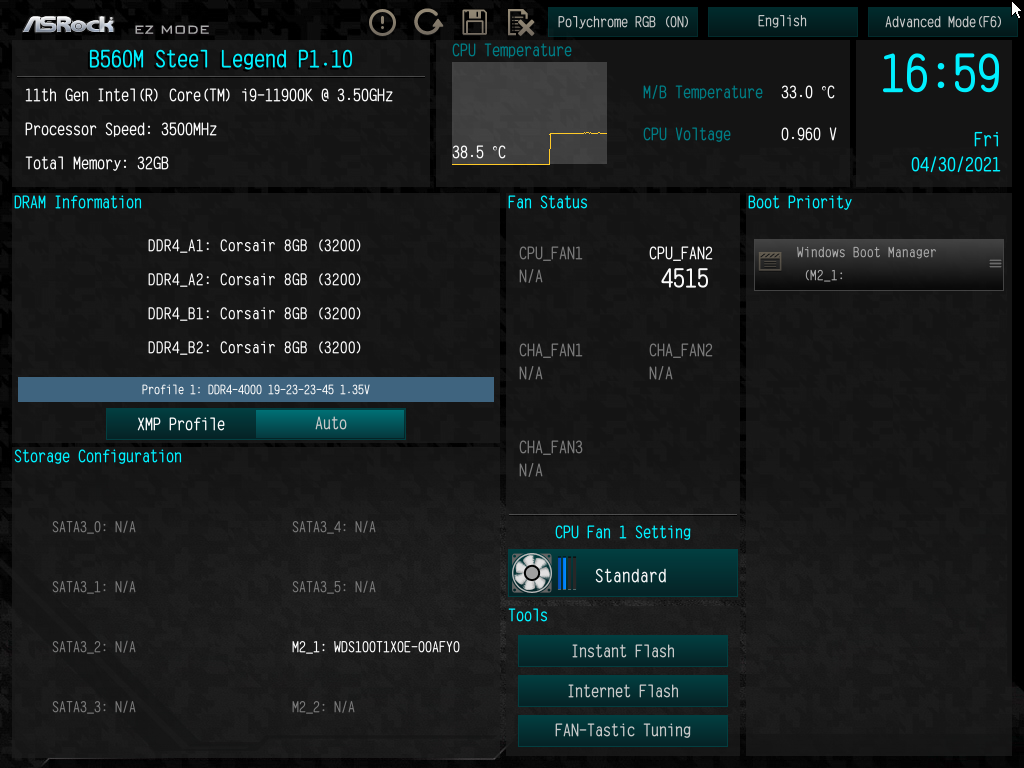Select Profile 1 DDR4-4000 19-23-23-45 bar
1024x768 pixels.
tap(256, 389)
